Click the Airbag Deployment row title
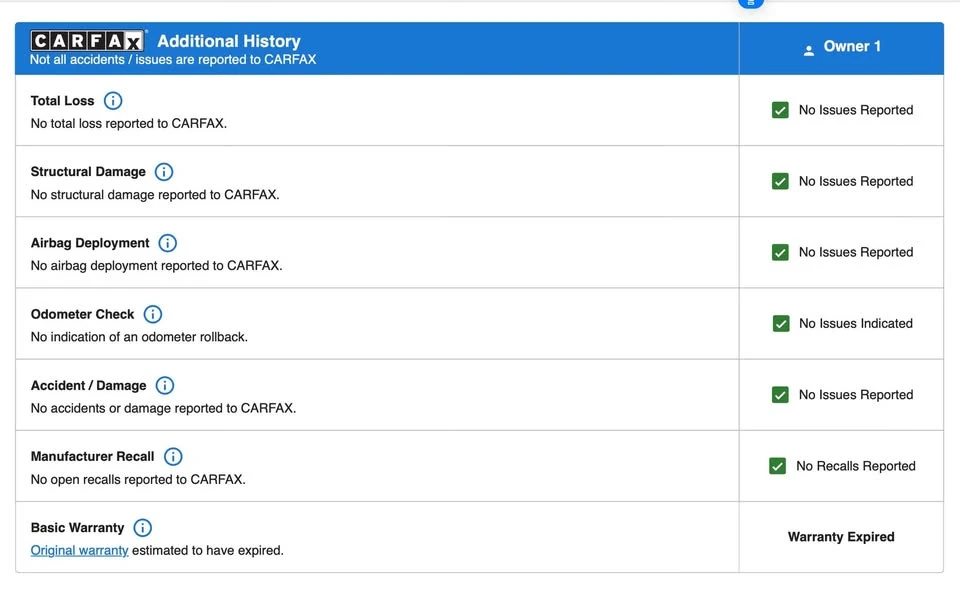This screenshot has height=593, width=960. [90, 243]
